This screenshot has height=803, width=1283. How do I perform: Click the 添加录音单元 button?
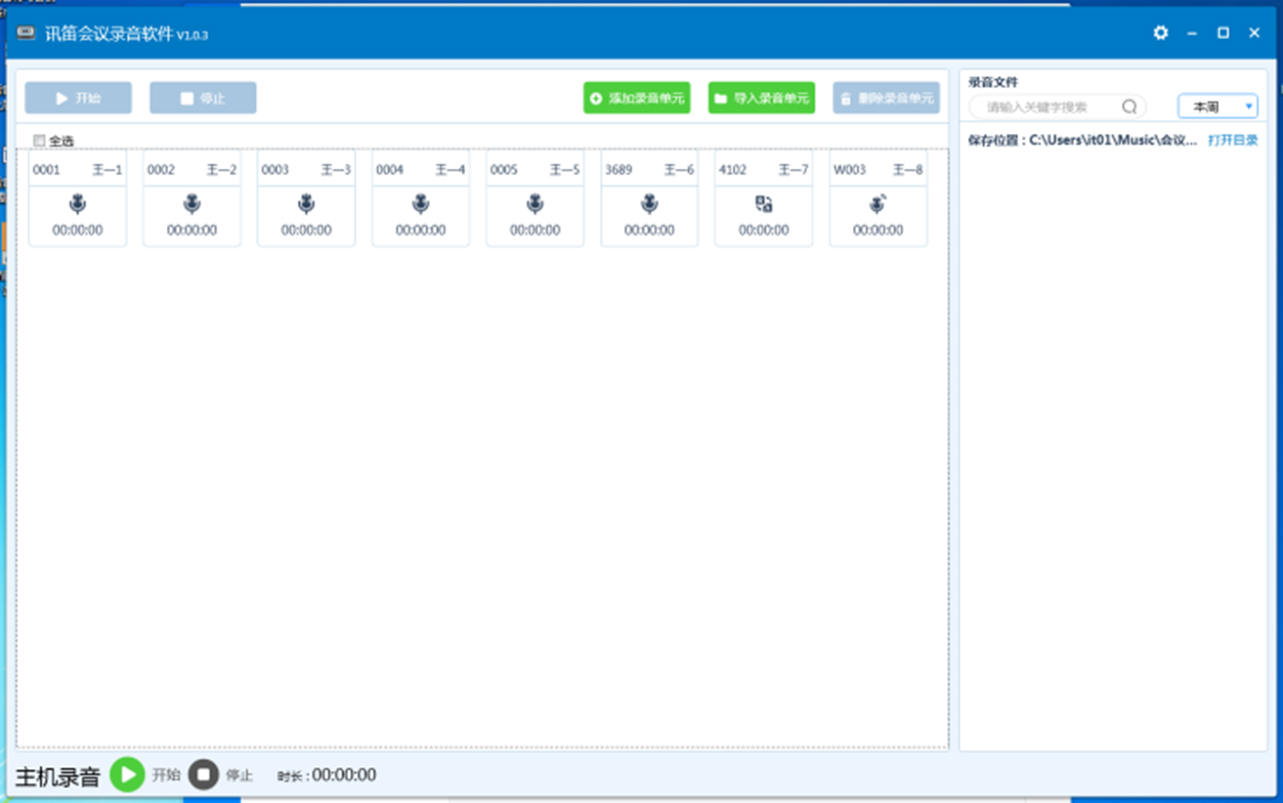(x=637, y=98)
